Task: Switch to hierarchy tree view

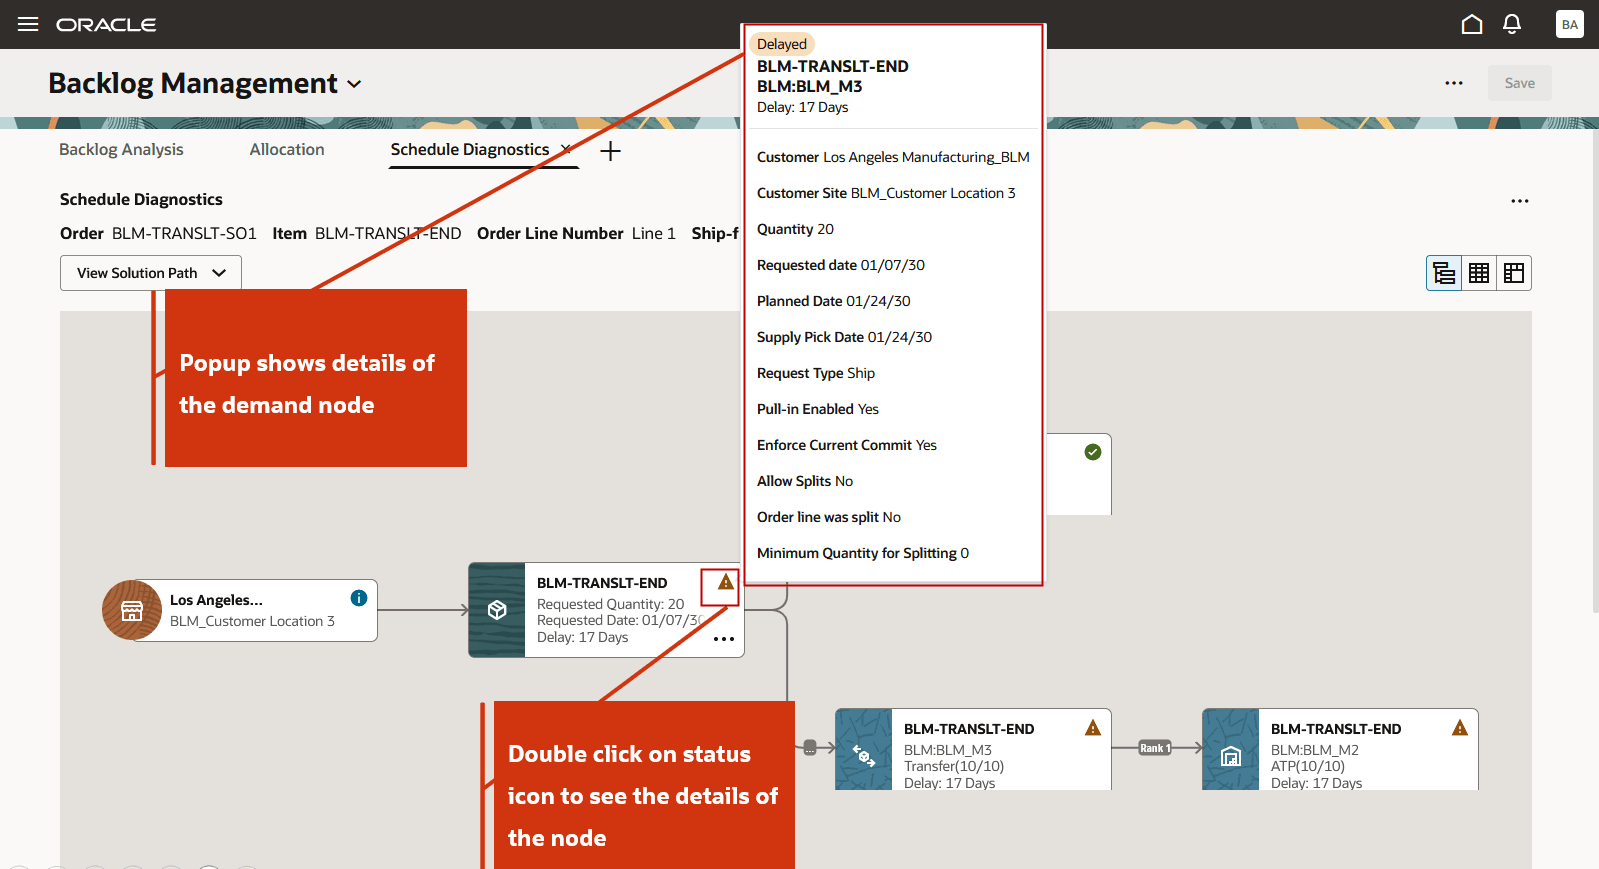Action: pos(1444,273)
